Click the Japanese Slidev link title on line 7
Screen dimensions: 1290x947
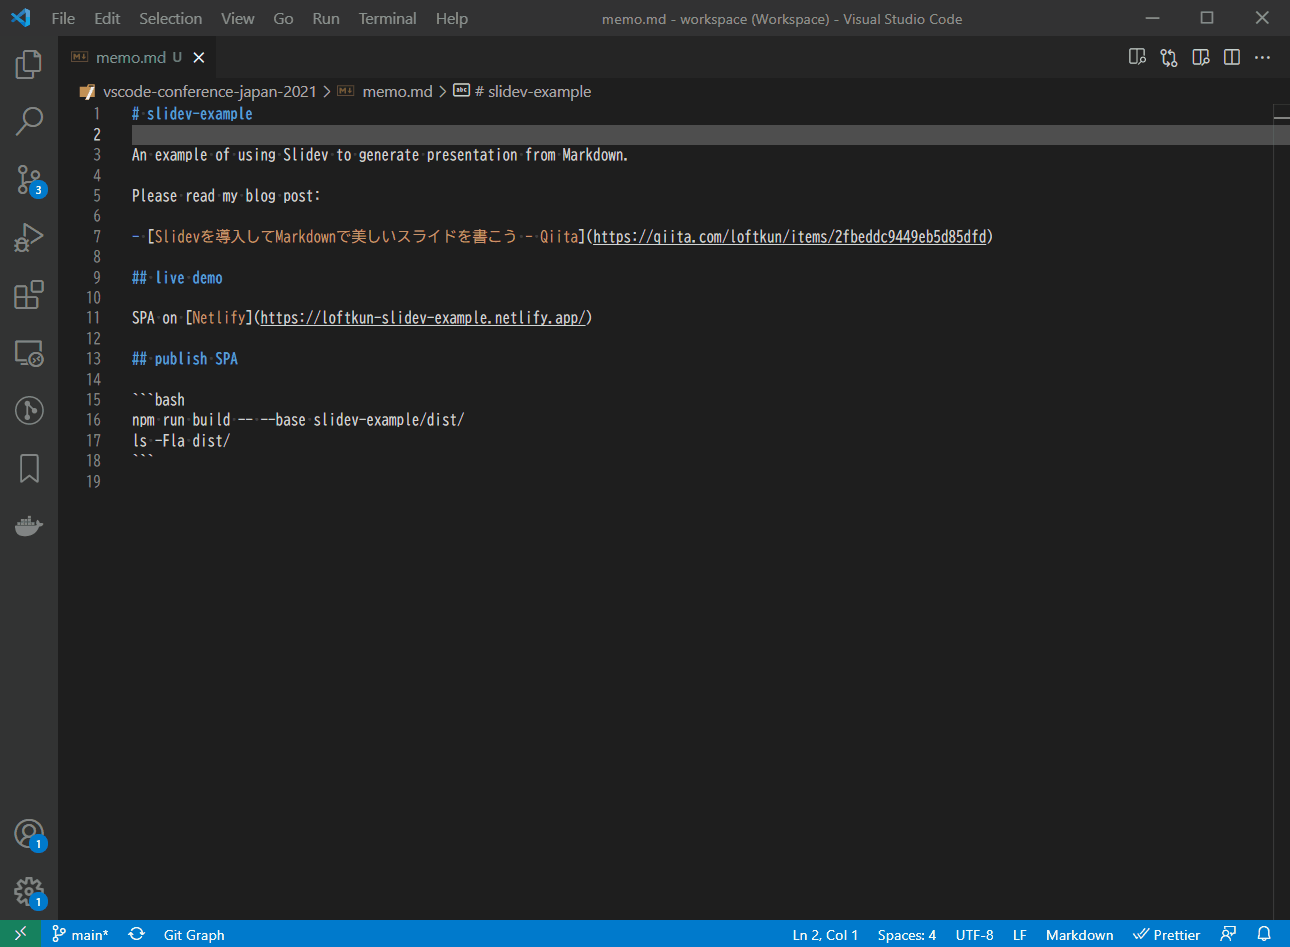pos(366,237)
